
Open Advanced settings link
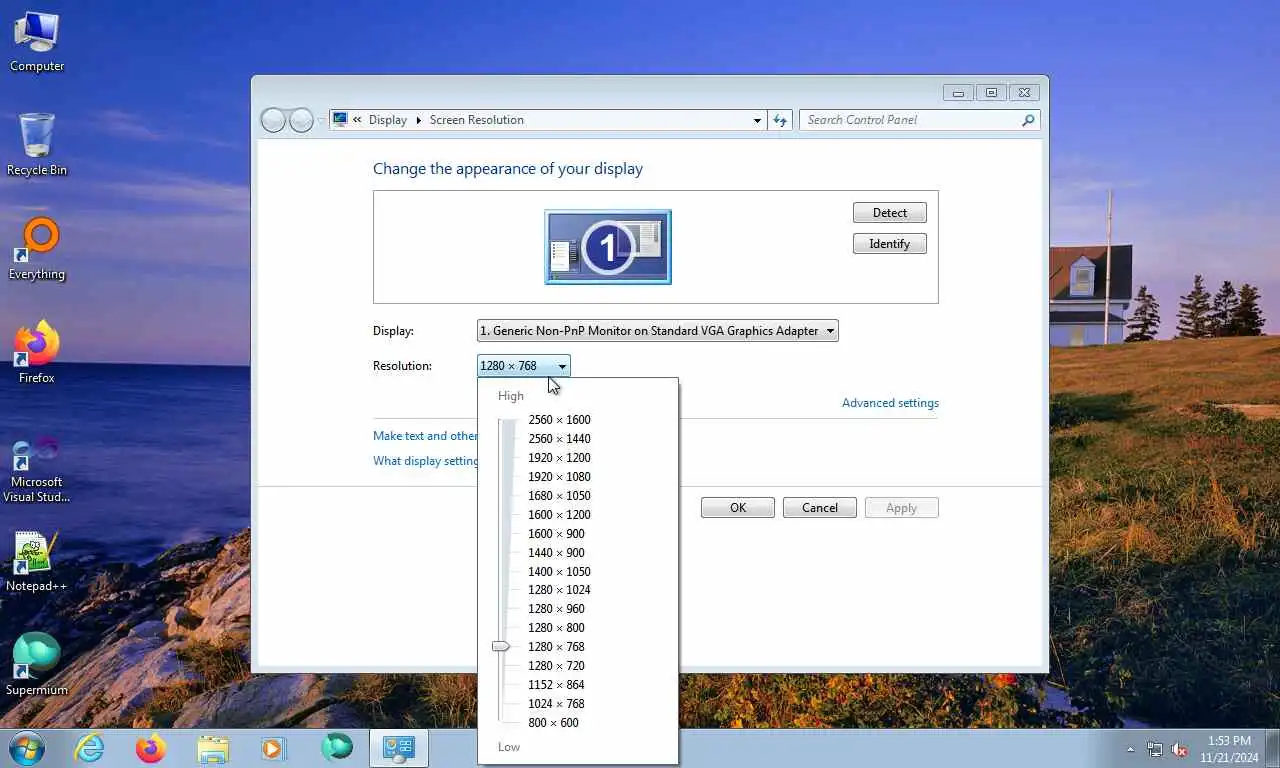click(x=890, y=403)
